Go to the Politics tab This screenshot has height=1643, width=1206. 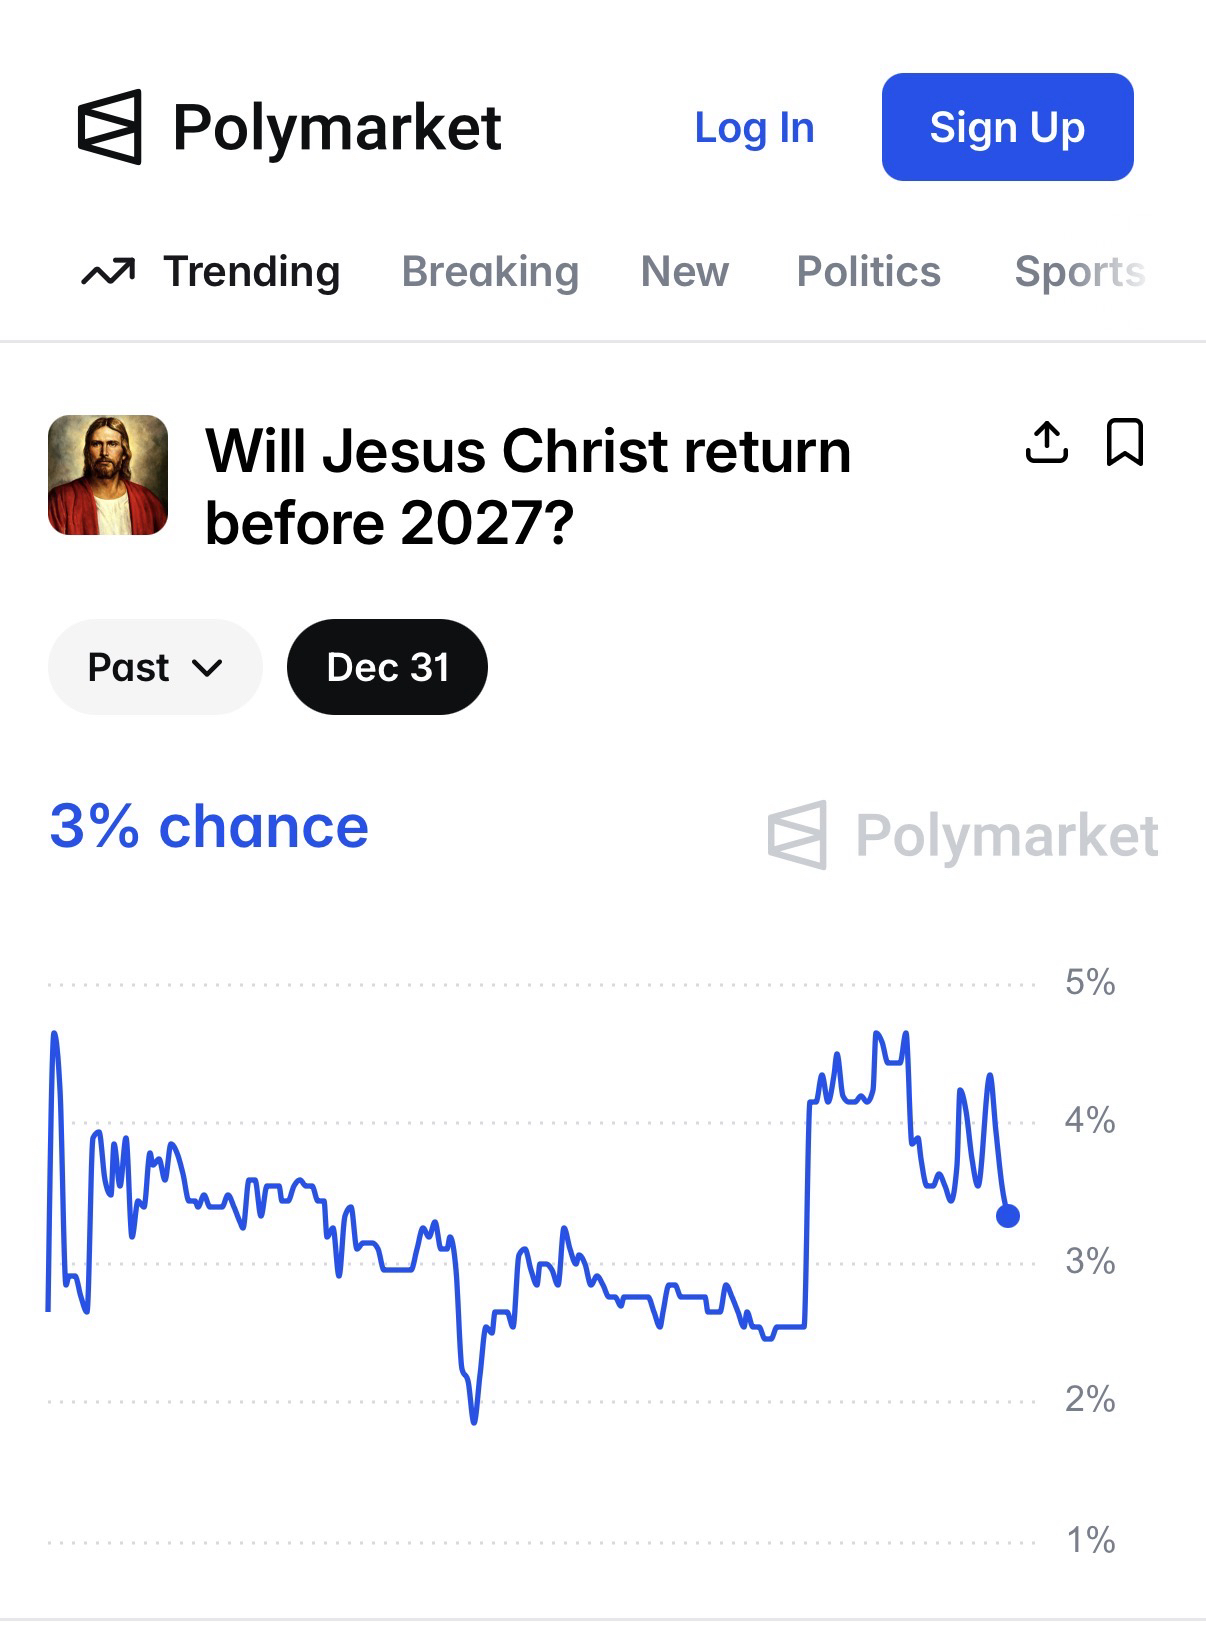coord(868,272)
